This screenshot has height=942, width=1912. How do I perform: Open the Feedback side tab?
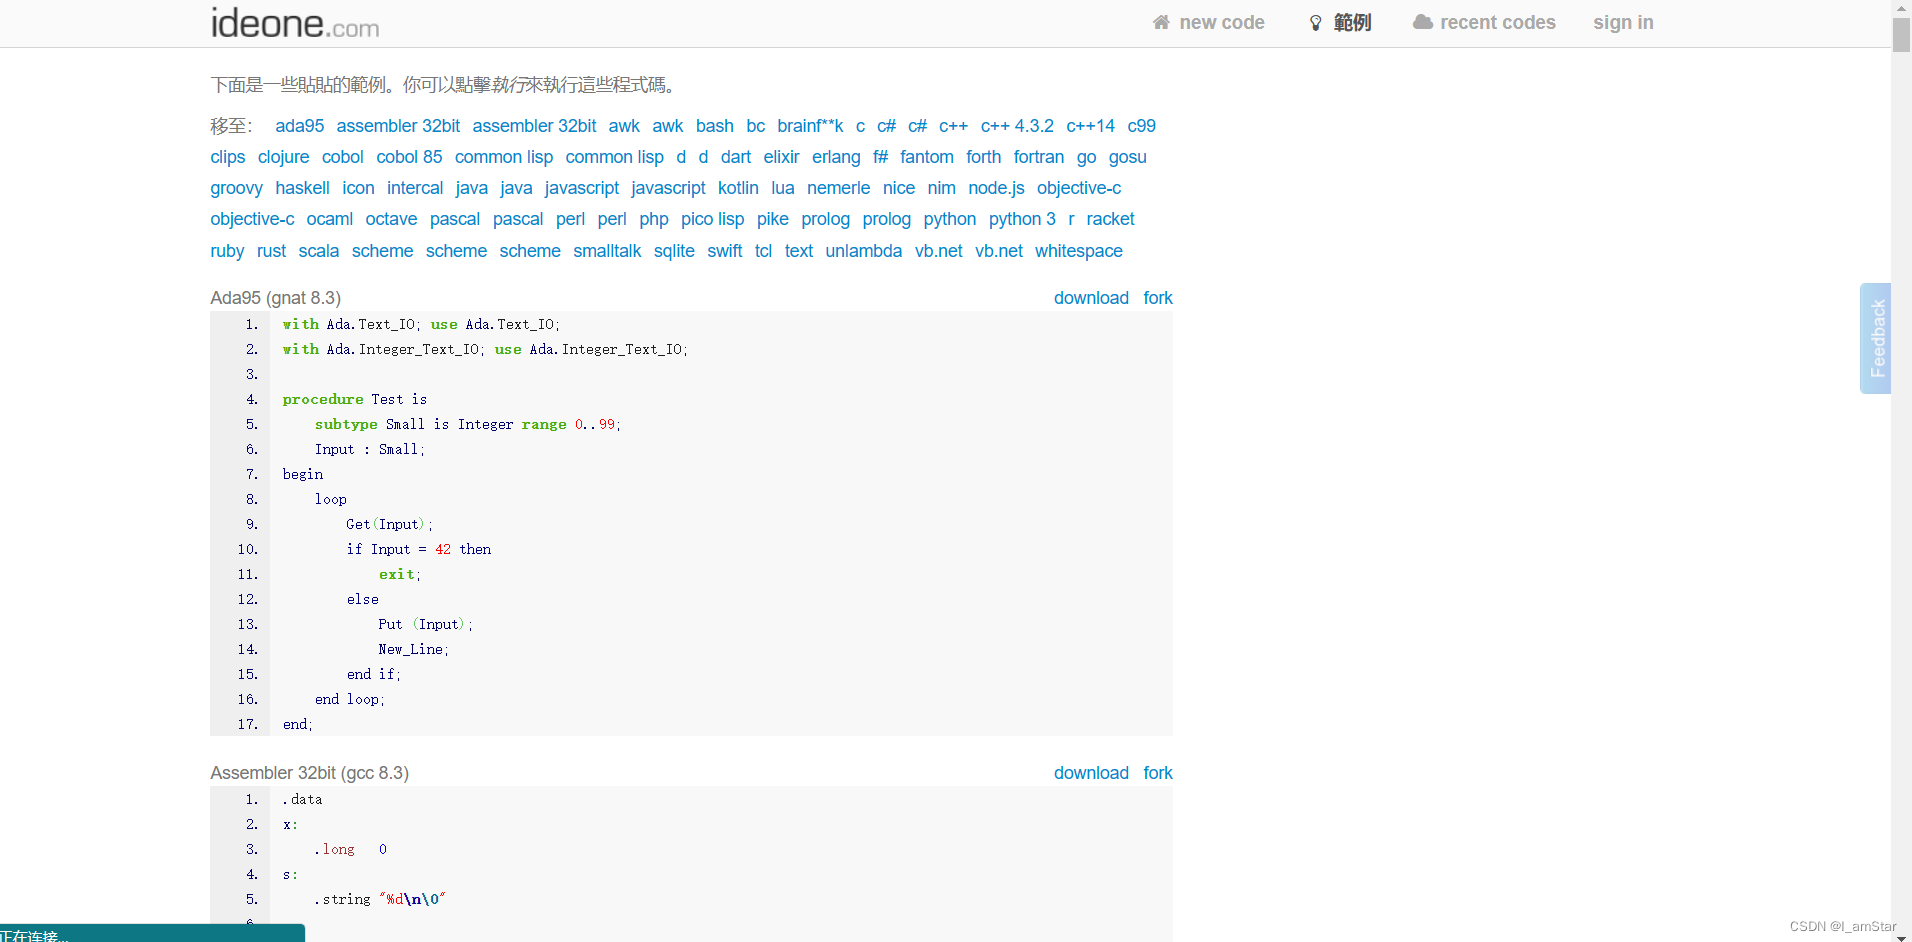[x=1876, y=338]
